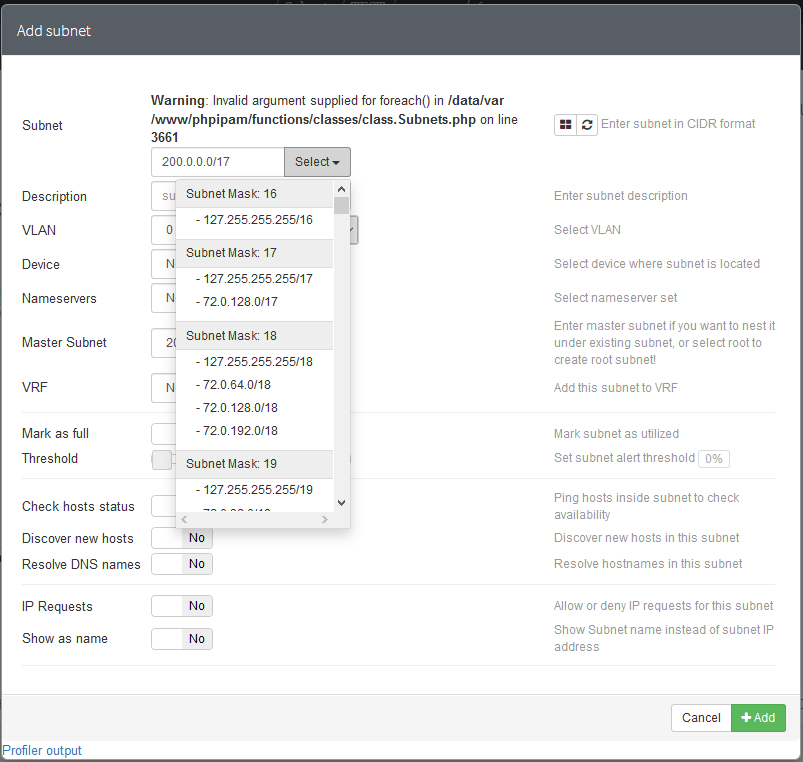Image resolution: width=803 pixels, height=762 pixels.
Task: Click the refresh icon beside the grid icon
Action: tap(587, 125)
